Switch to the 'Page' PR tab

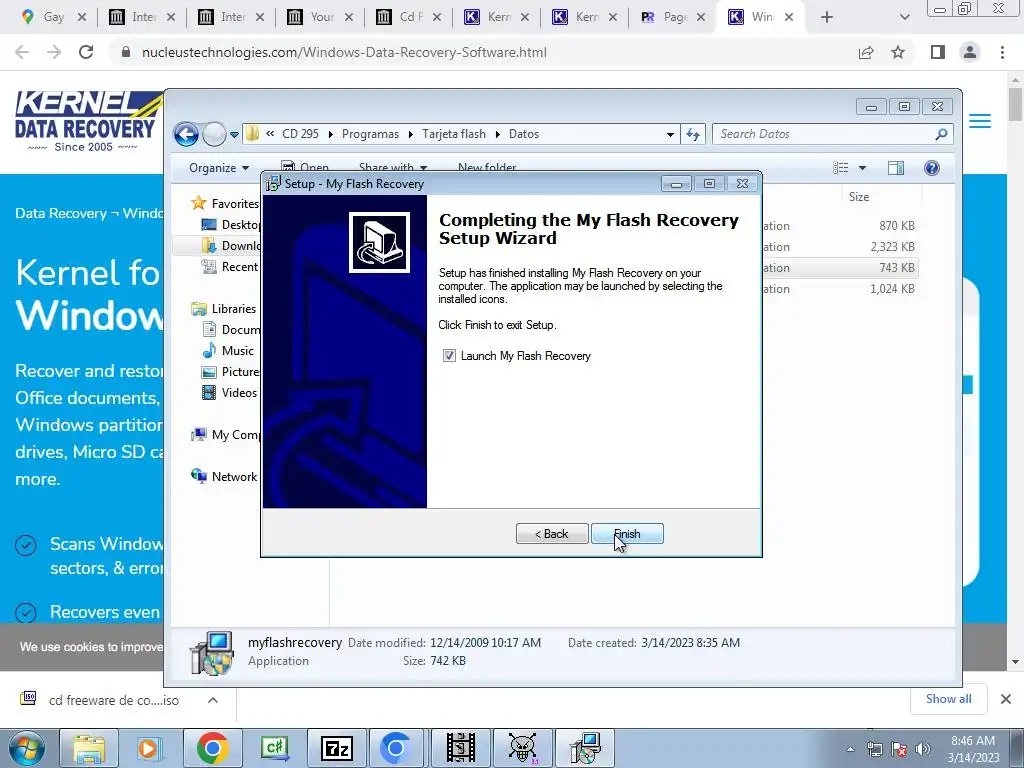pos(673,18)
